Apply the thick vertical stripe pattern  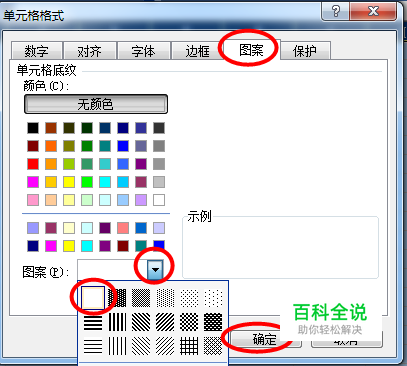117,322
